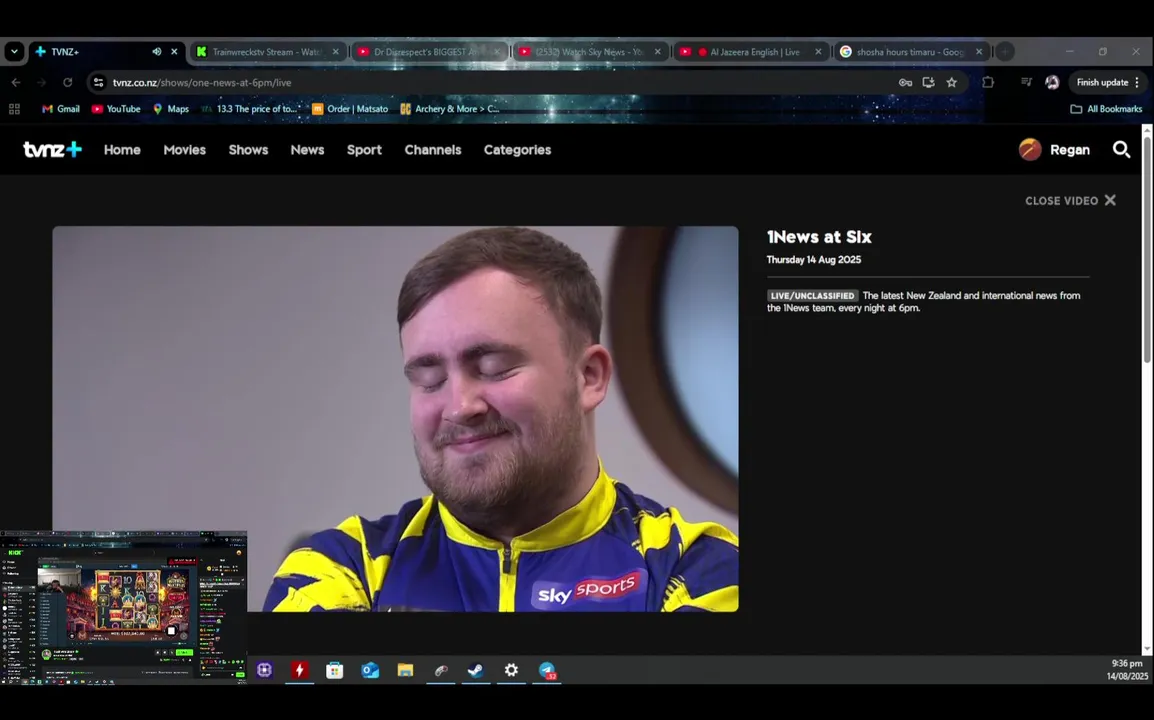Open the Regan profile avatar

point(1030,149)
